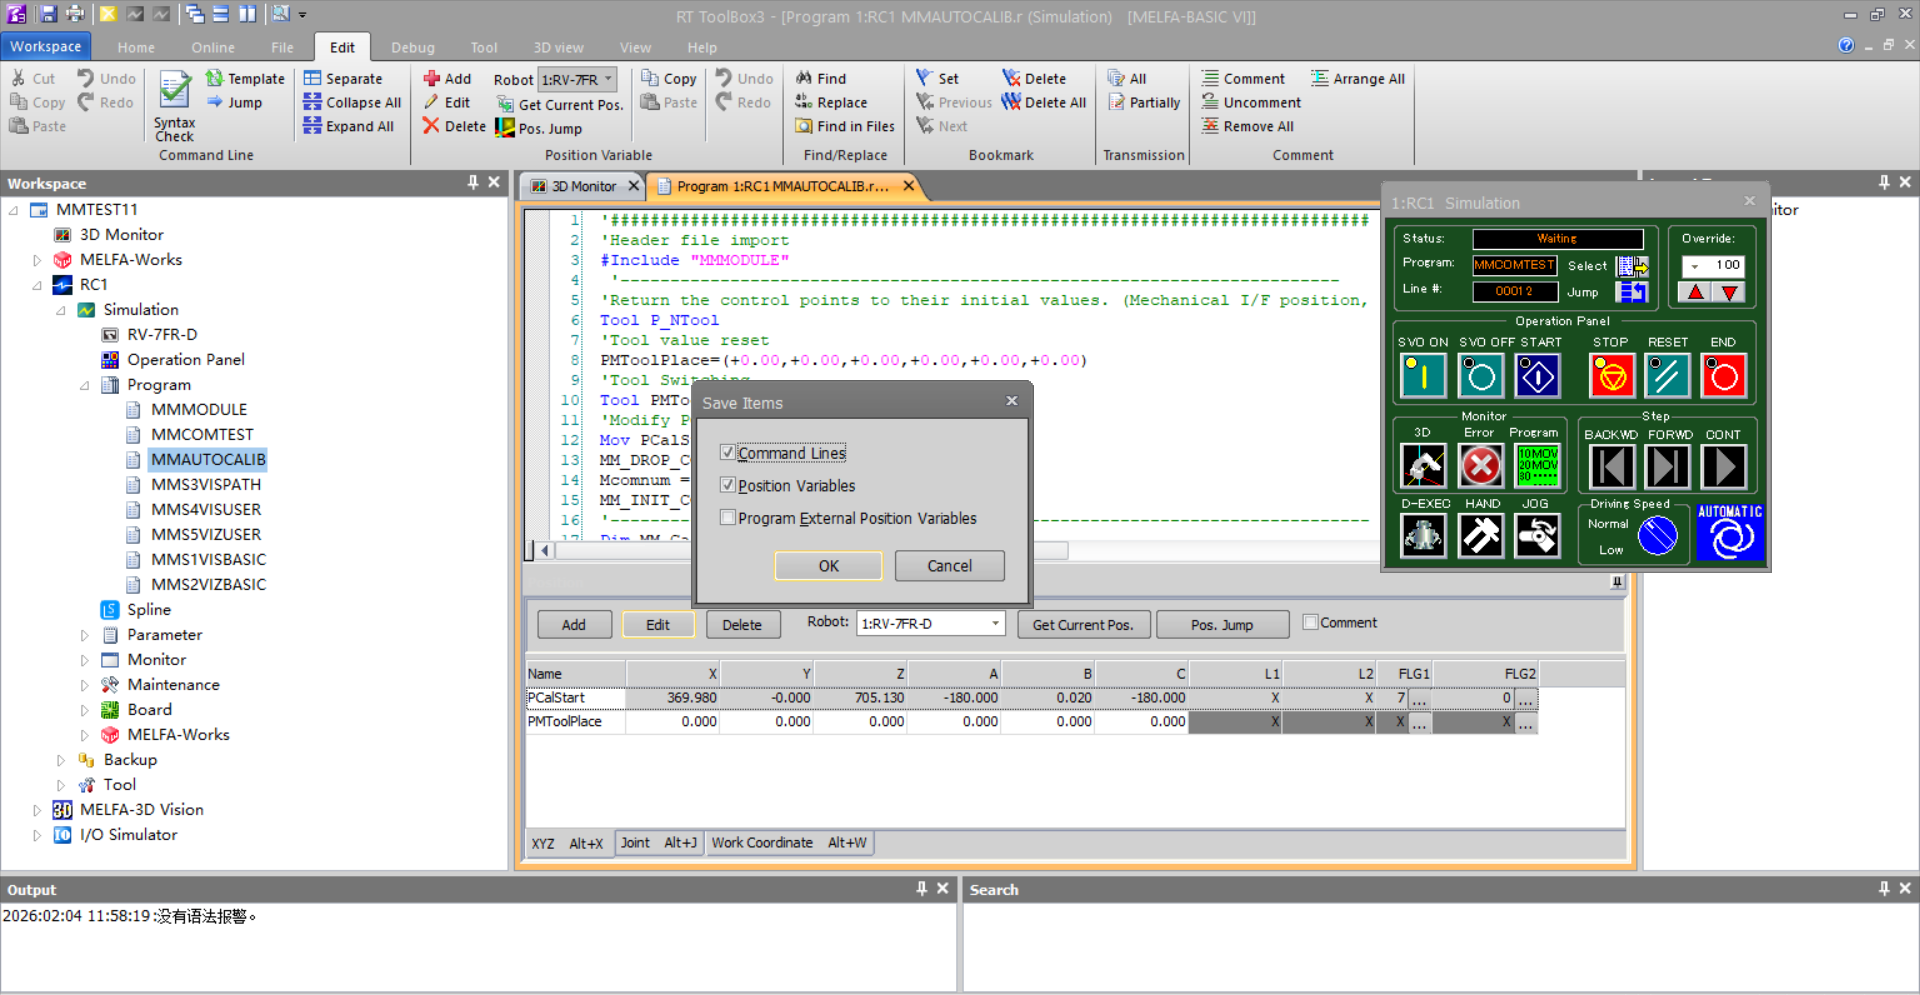The height and width of the screenshot is (995, 1920).
Task: Toggle the Driving Speed Normal/Low switch
Action: 1657,535
